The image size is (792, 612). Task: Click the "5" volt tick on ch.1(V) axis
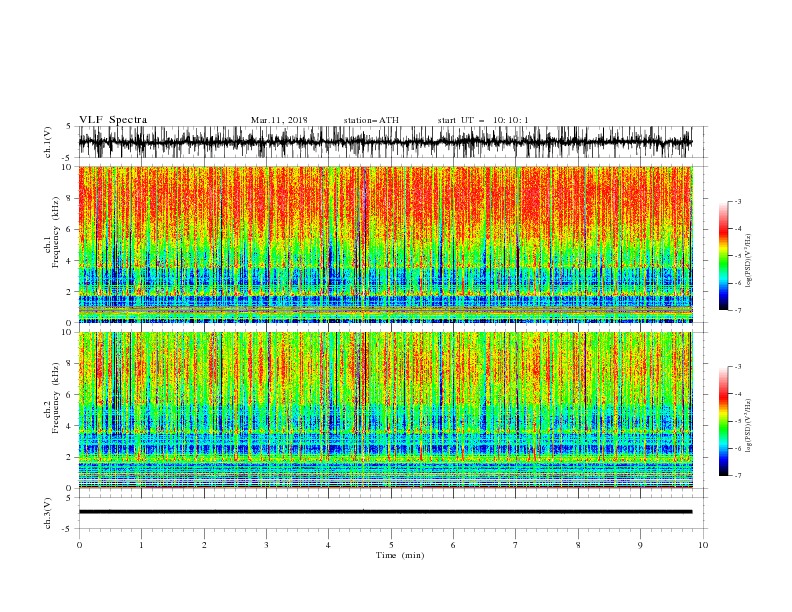69,127
